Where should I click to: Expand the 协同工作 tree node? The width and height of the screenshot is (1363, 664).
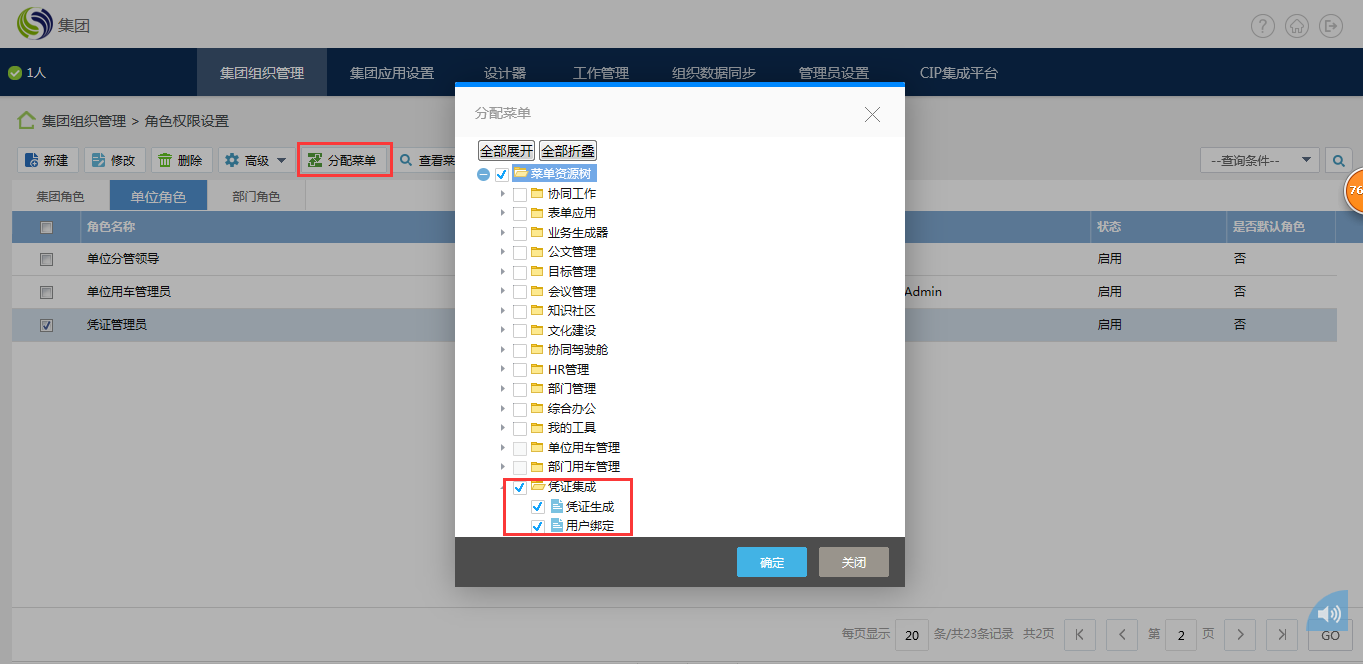[x=503, y=193]
